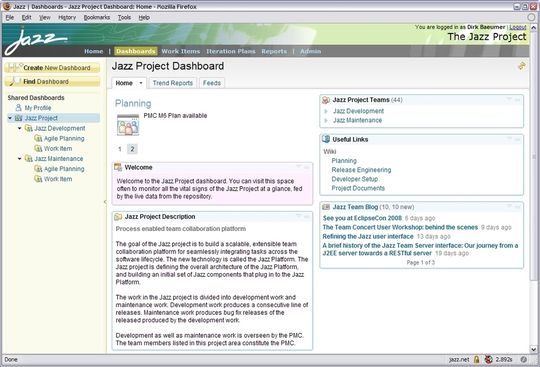540x367 pixels.
Task: Click the Jazz Project Teams viewlet icon
Action: point(326,100)
